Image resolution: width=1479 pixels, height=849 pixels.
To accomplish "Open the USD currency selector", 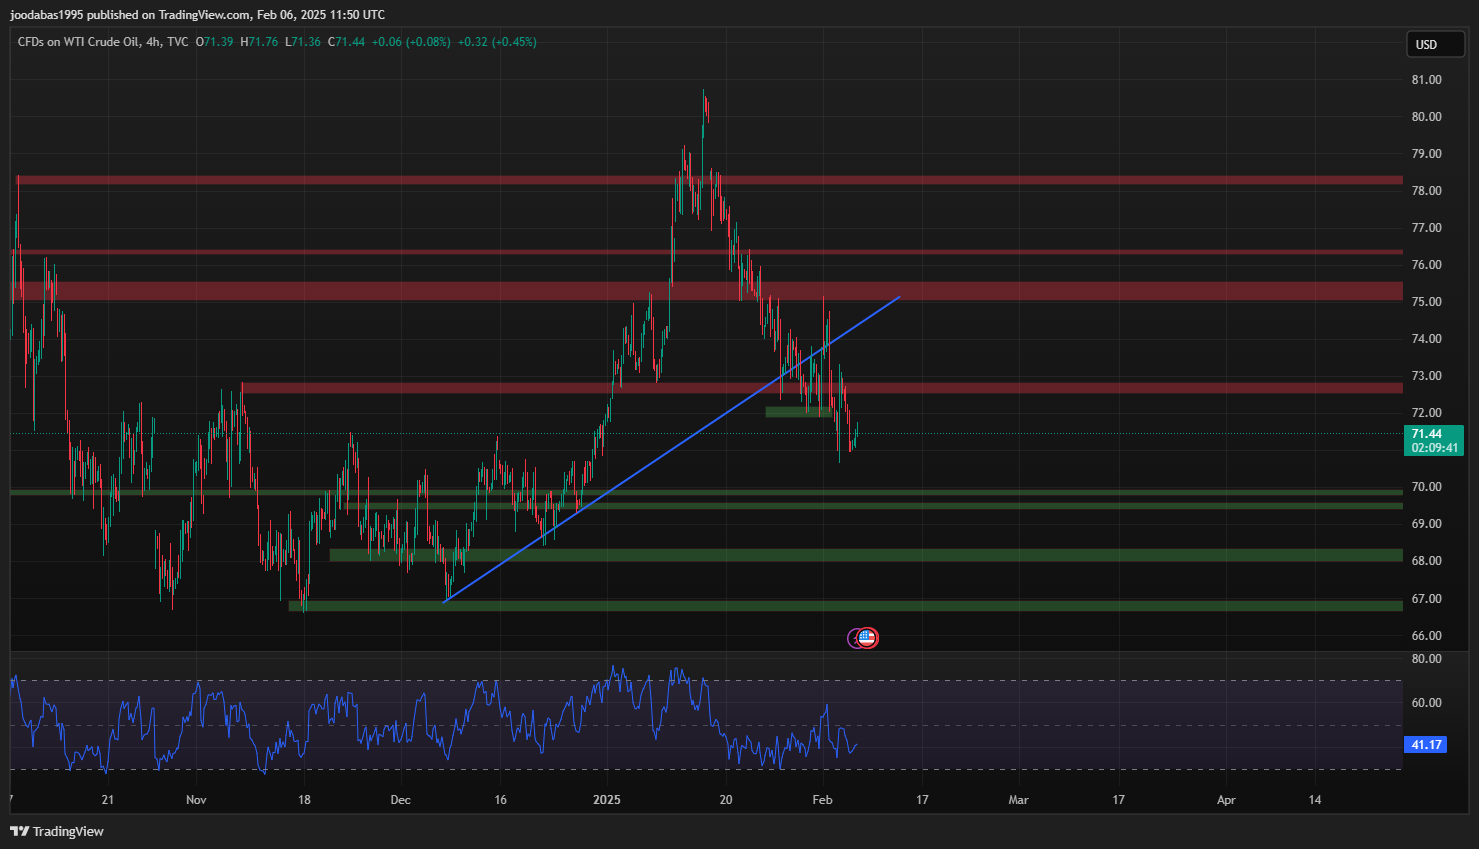I will click(1435, 44).
